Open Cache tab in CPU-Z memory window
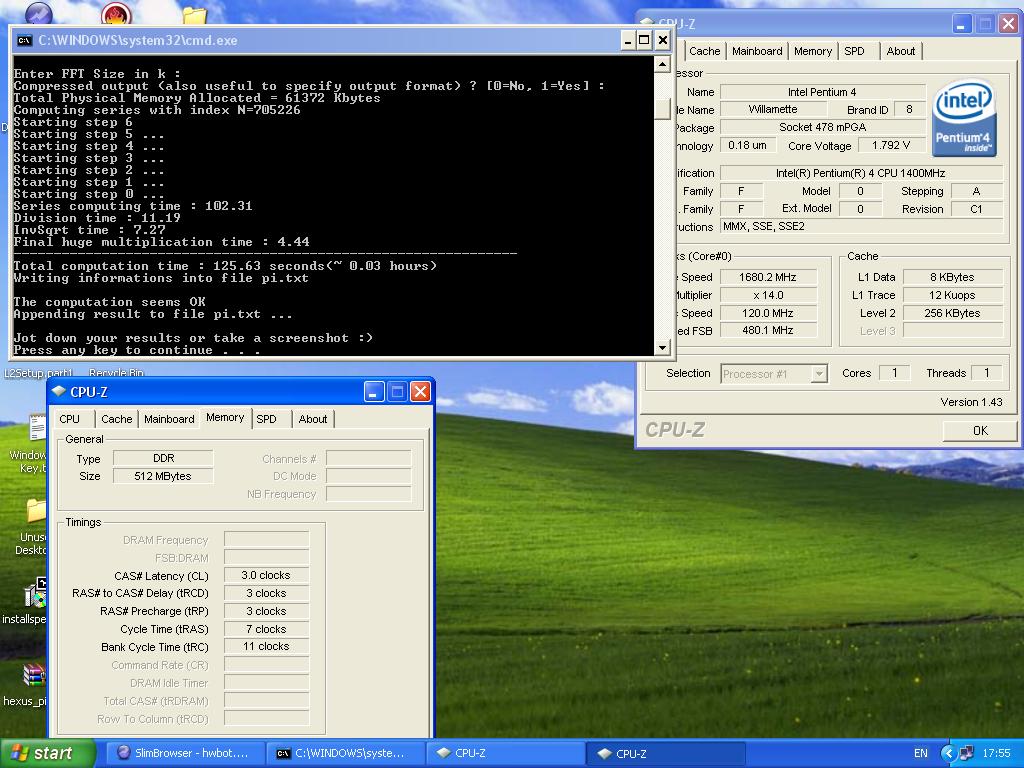 pyautogui.click(x=116, y=419)
